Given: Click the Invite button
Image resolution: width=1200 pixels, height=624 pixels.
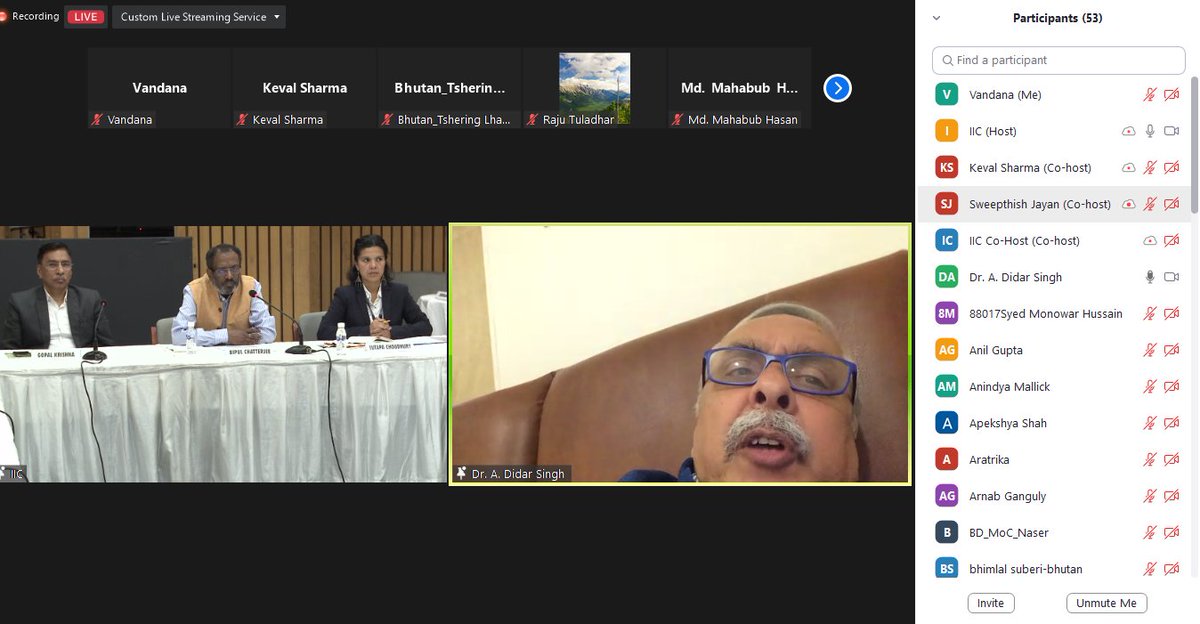Looking at the screenshot, I should coord(991,603).
